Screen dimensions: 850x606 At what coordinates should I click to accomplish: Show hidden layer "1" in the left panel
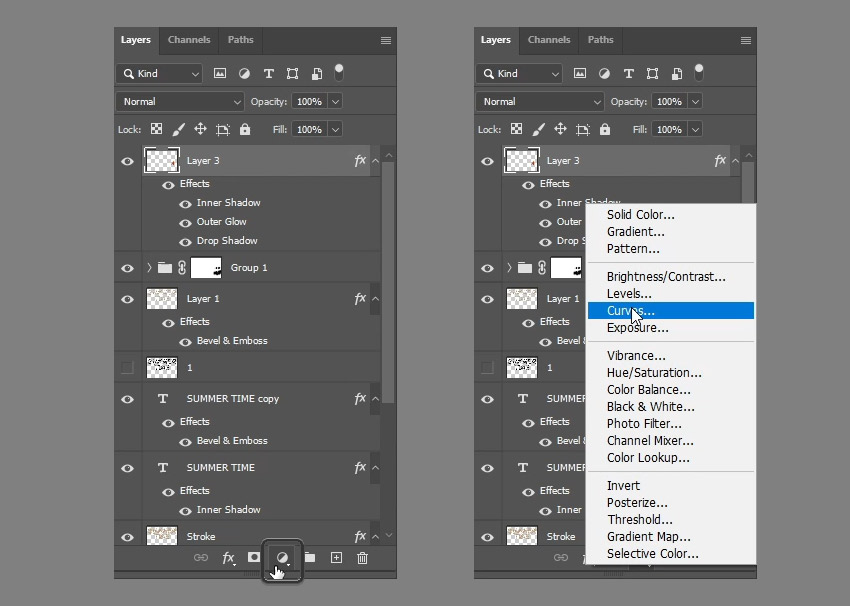(127, 368)
